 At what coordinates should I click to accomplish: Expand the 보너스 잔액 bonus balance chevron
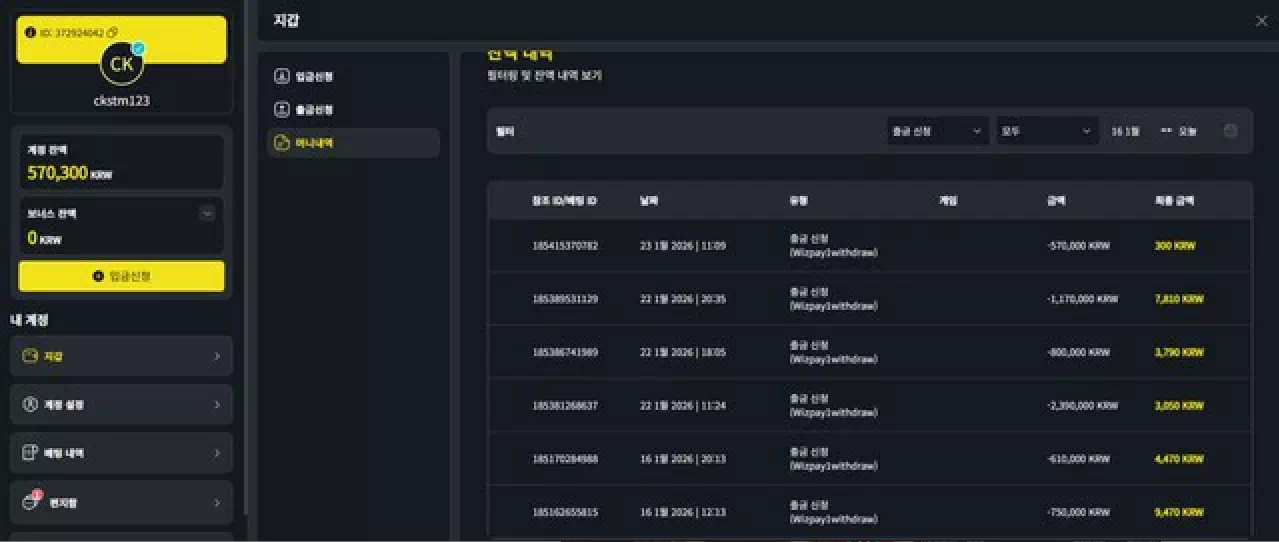coord(207,213)
